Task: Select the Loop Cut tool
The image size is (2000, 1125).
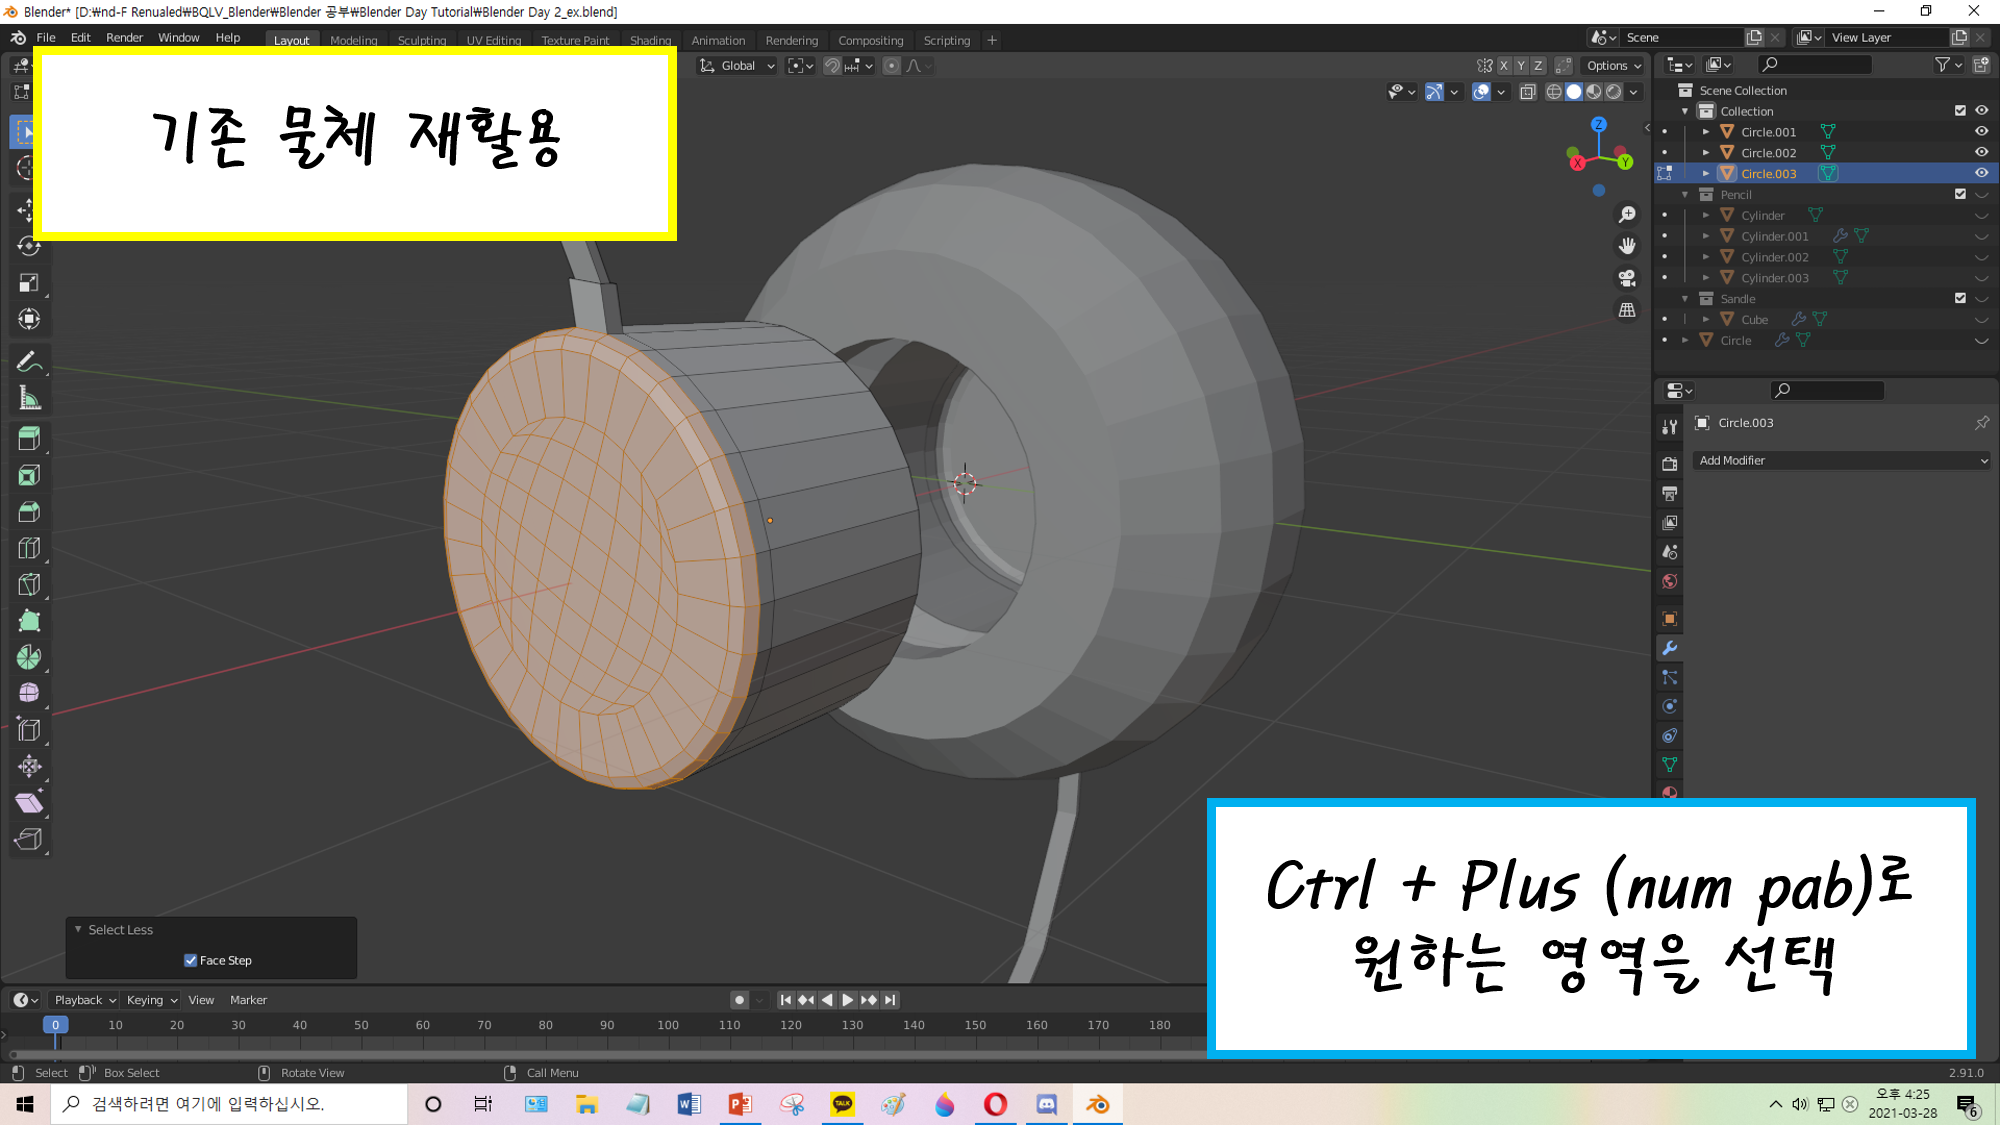Action: coord(29,548)
